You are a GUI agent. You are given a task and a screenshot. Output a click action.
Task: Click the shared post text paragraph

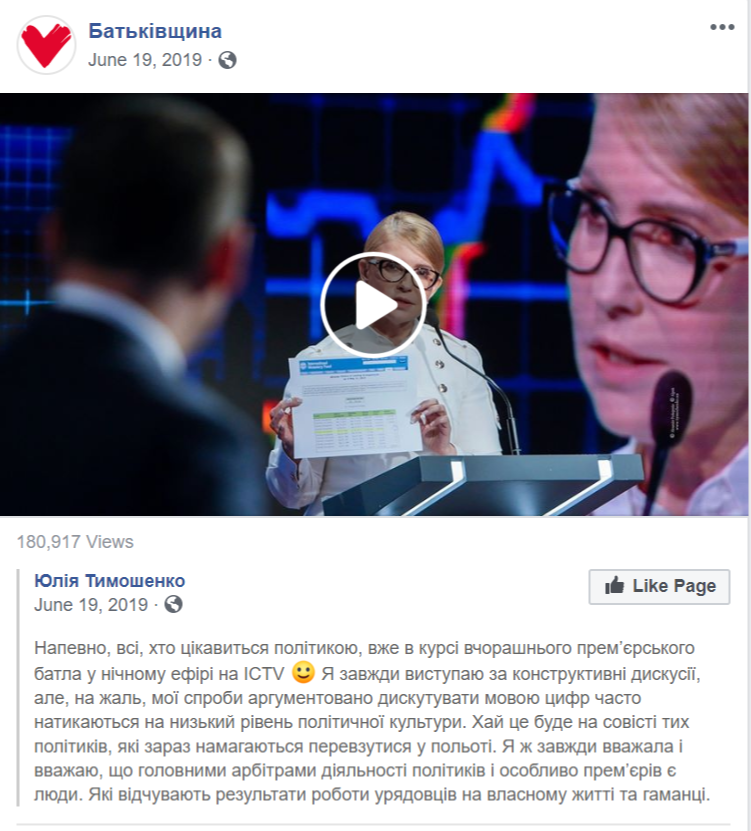371,721
